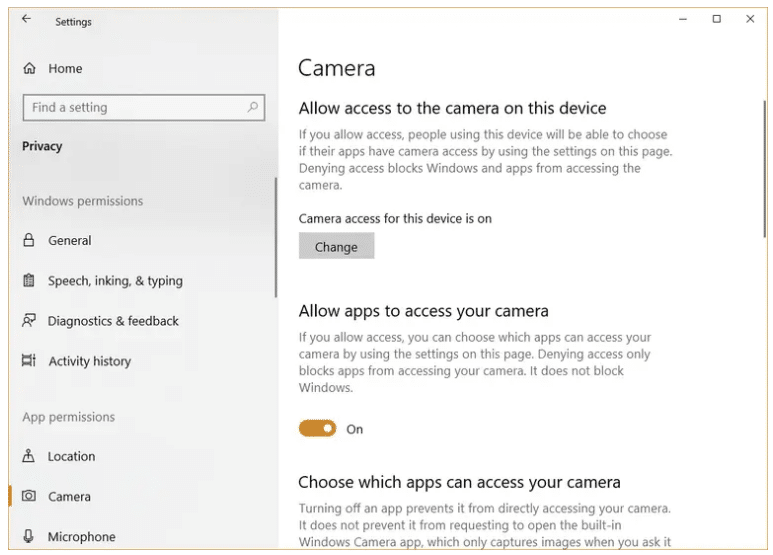
Task: Click 'Choose which apps can access your camera'
Action: click(x=459, y=482)
